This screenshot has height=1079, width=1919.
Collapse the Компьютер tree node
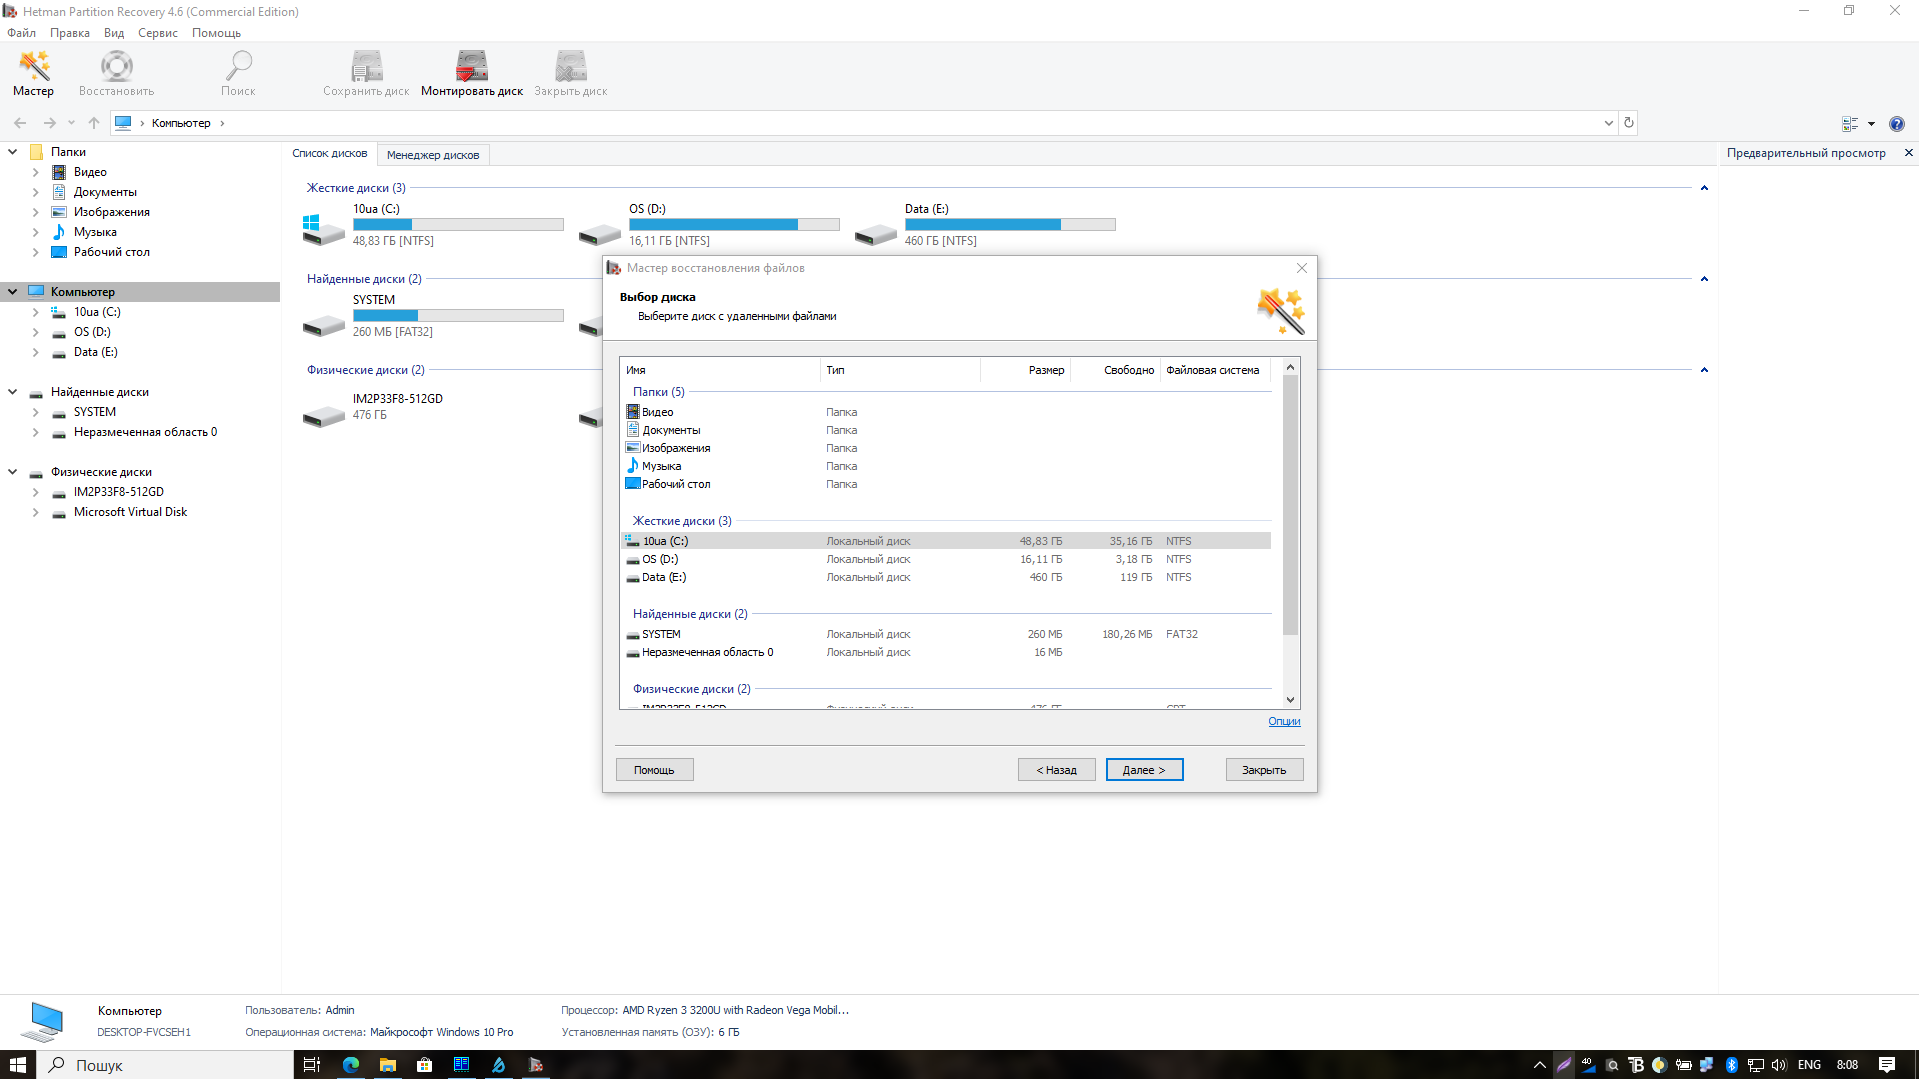coord(13,292)
